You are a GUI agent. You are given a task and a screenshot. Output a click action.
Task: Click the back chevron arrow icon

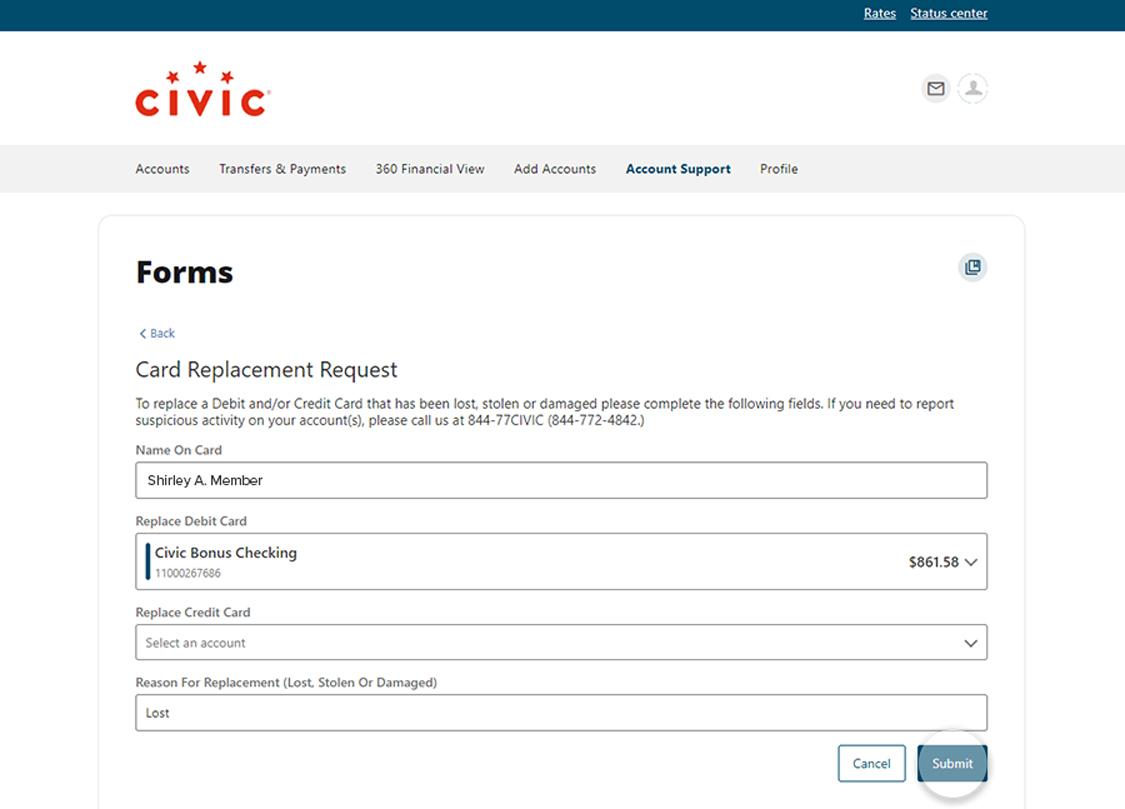coord(142,333)
